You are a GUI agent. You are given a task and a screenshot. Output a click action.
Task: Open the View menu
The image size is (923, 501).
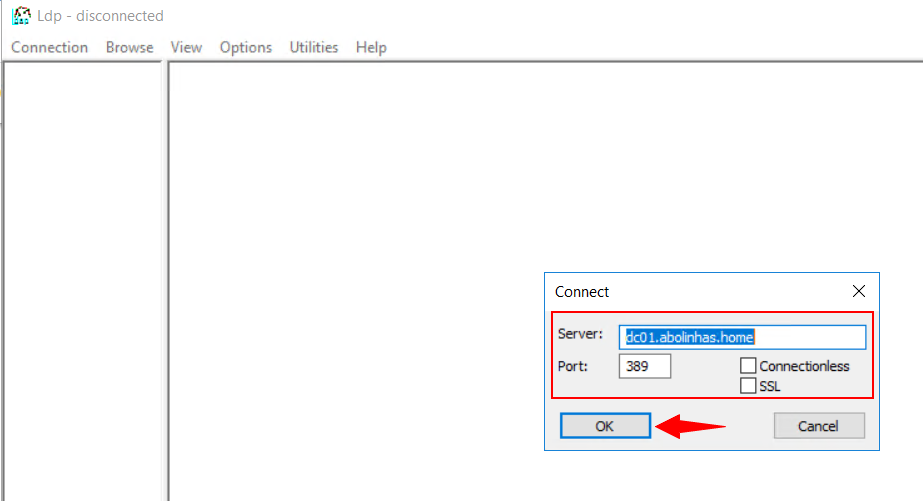click(186, 47)
